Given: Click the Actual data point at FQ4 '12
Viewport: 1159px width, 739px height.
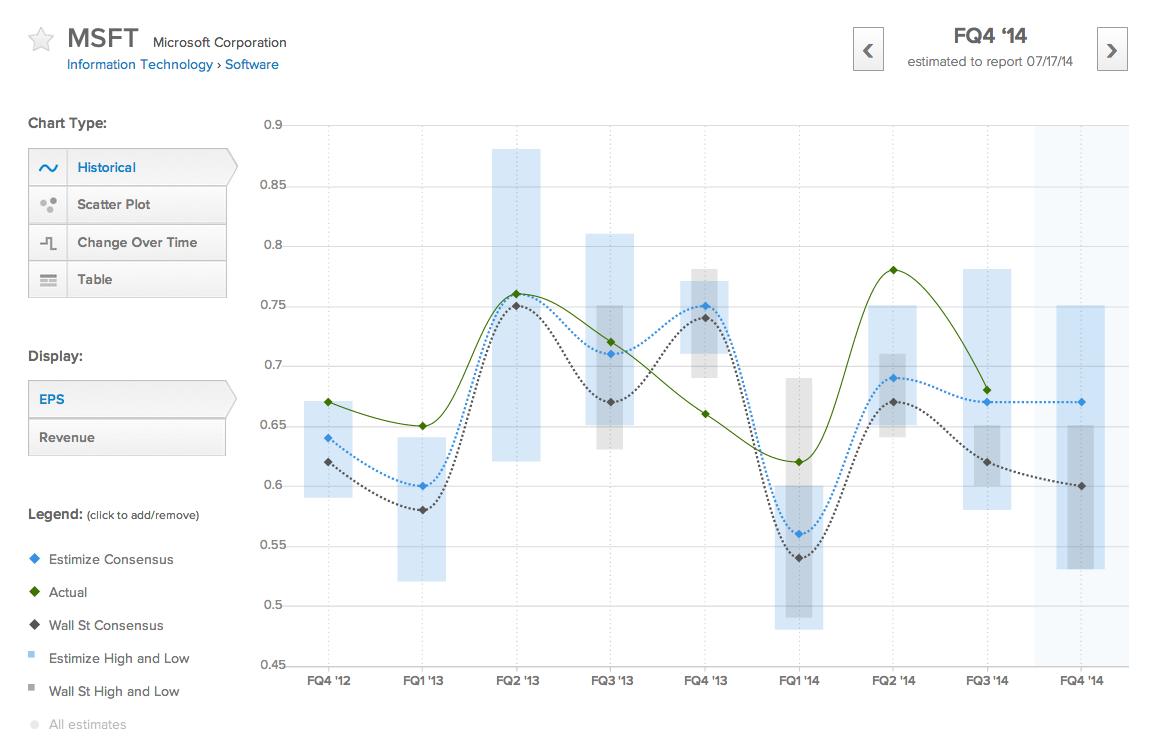Looking at the screenshot, I should point(328,402).
